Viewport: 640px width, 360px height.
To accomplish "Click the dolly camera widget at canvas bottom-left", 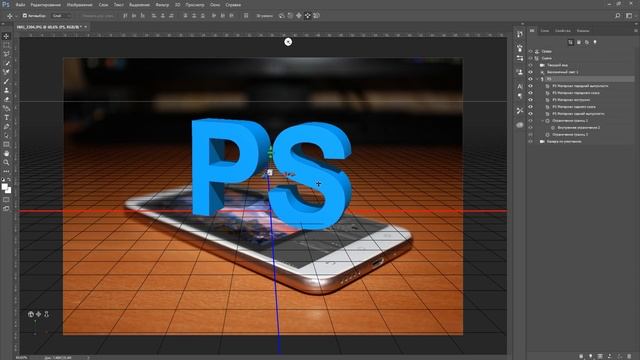I will click(x=46, y=314).
